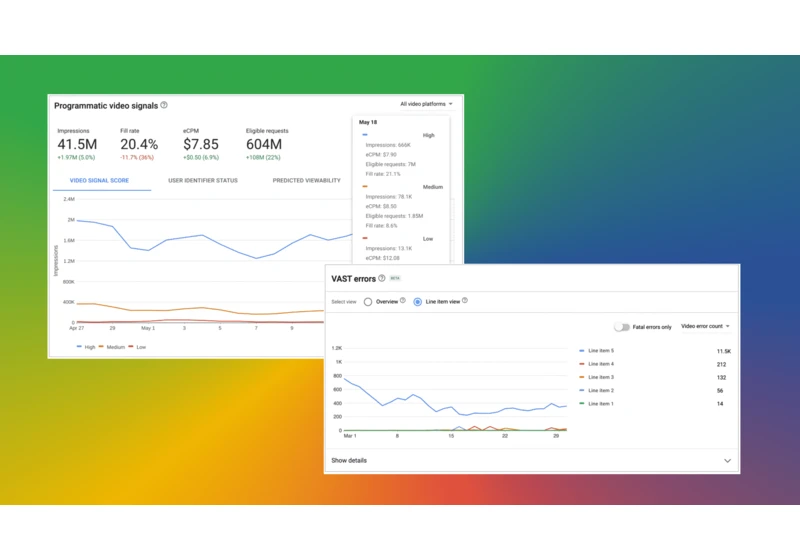Click the $7.85 eCPM value
Image resolution: width=800 pixels, height=560 pixels.
coord(201,144)
